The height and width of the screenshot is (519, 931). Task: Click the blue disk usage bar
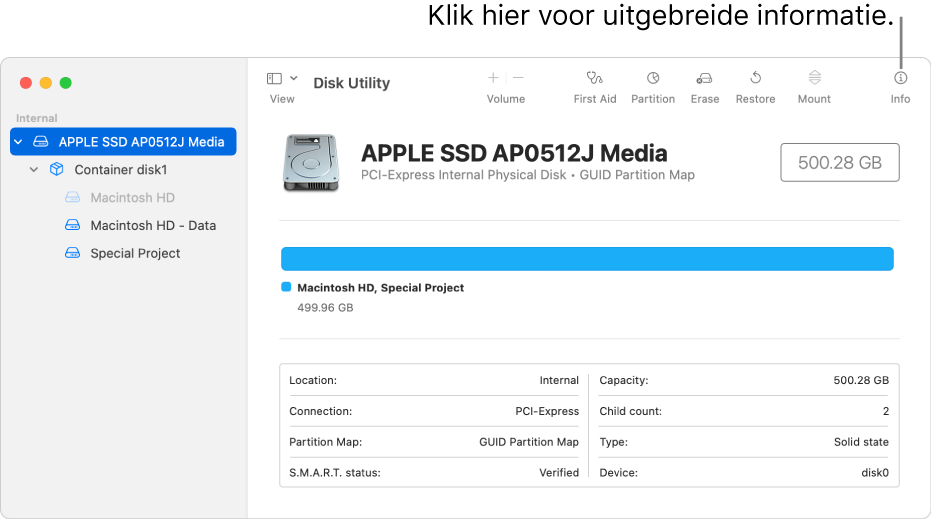(587, 259)
